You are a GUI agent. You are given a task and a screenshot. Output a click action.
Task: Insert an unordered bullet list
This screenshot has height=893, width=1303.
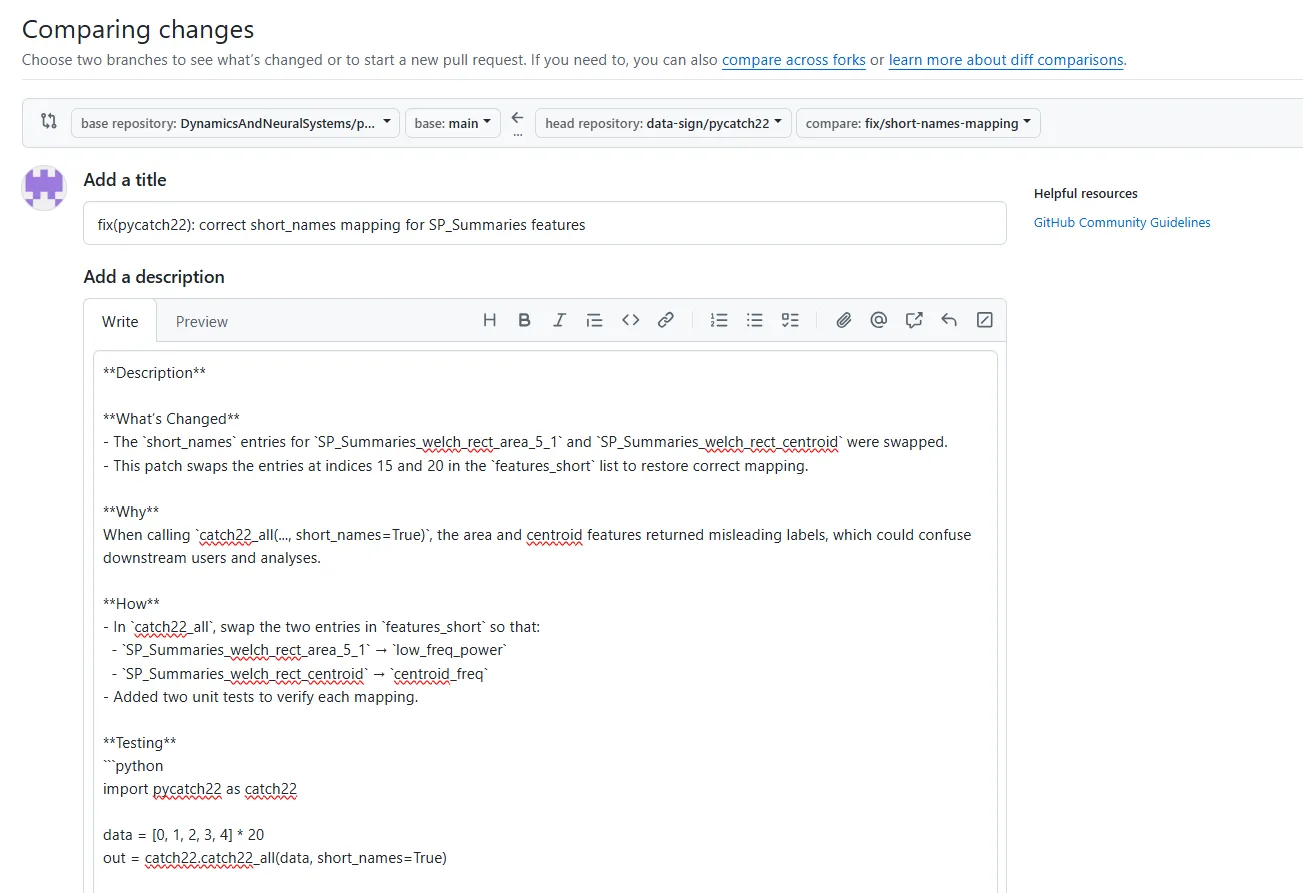point(755,320)
